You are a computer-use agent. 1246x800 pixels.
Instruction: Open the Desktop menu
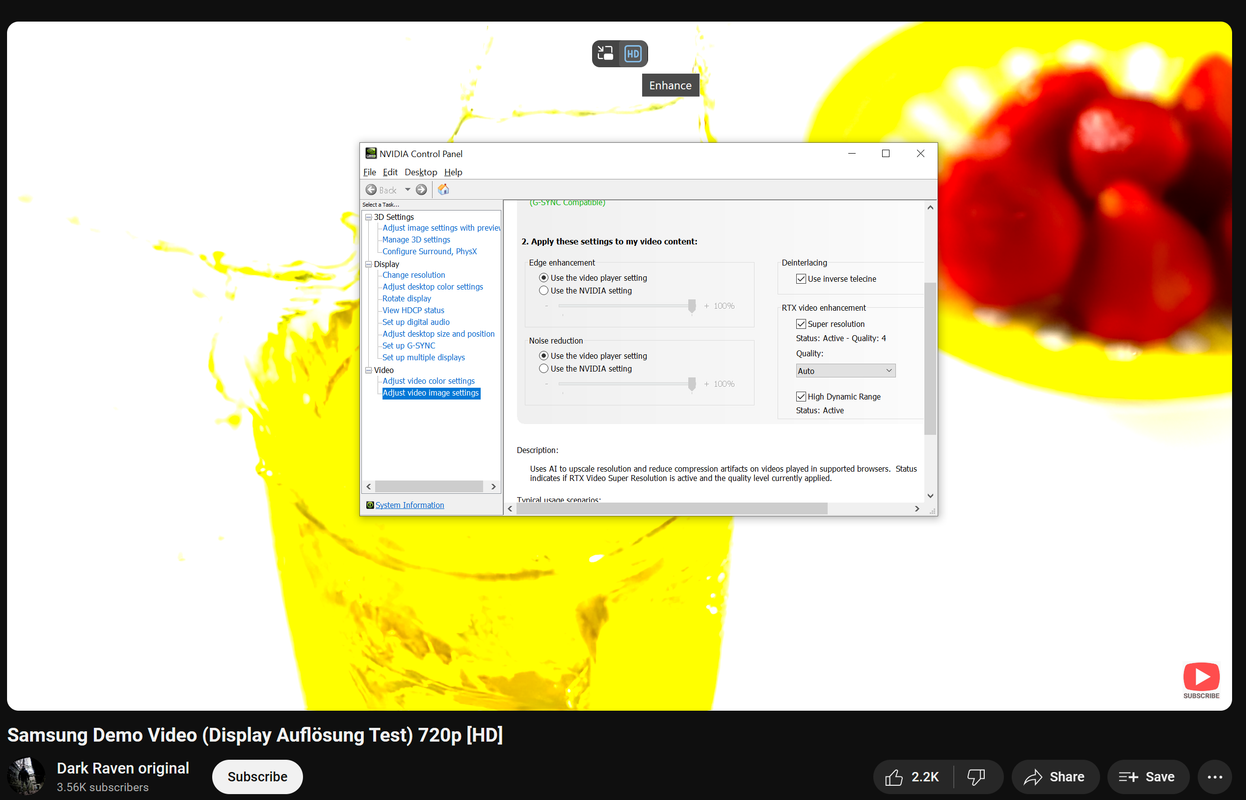pyautogui.click(x=421, y=172)
